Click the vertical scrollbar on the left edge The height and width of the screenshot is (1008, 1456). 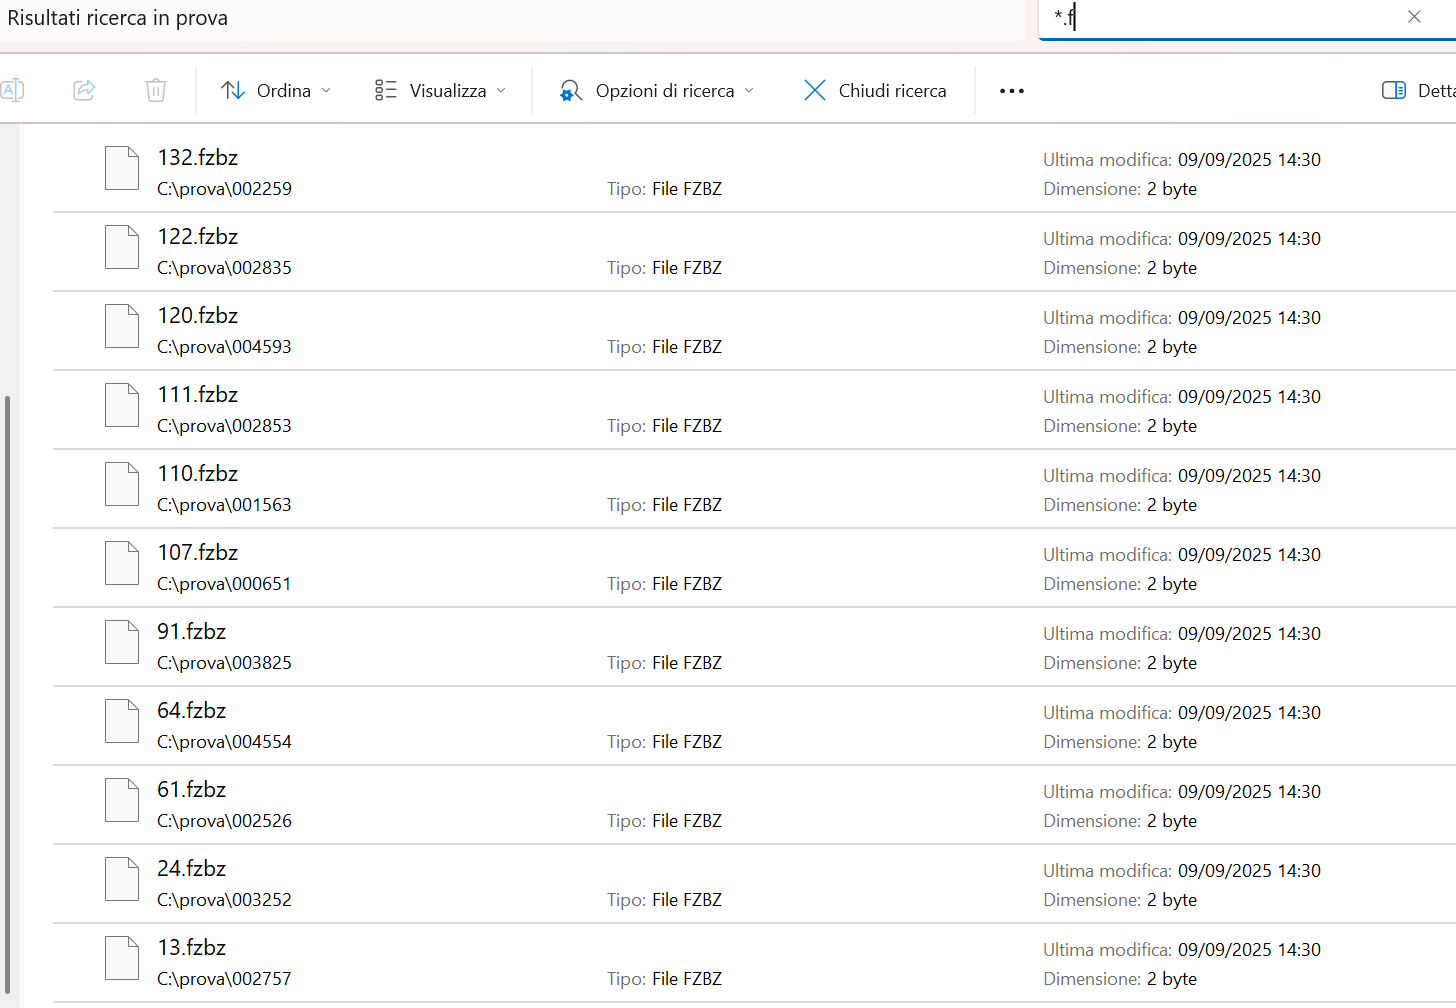(8, 690)
